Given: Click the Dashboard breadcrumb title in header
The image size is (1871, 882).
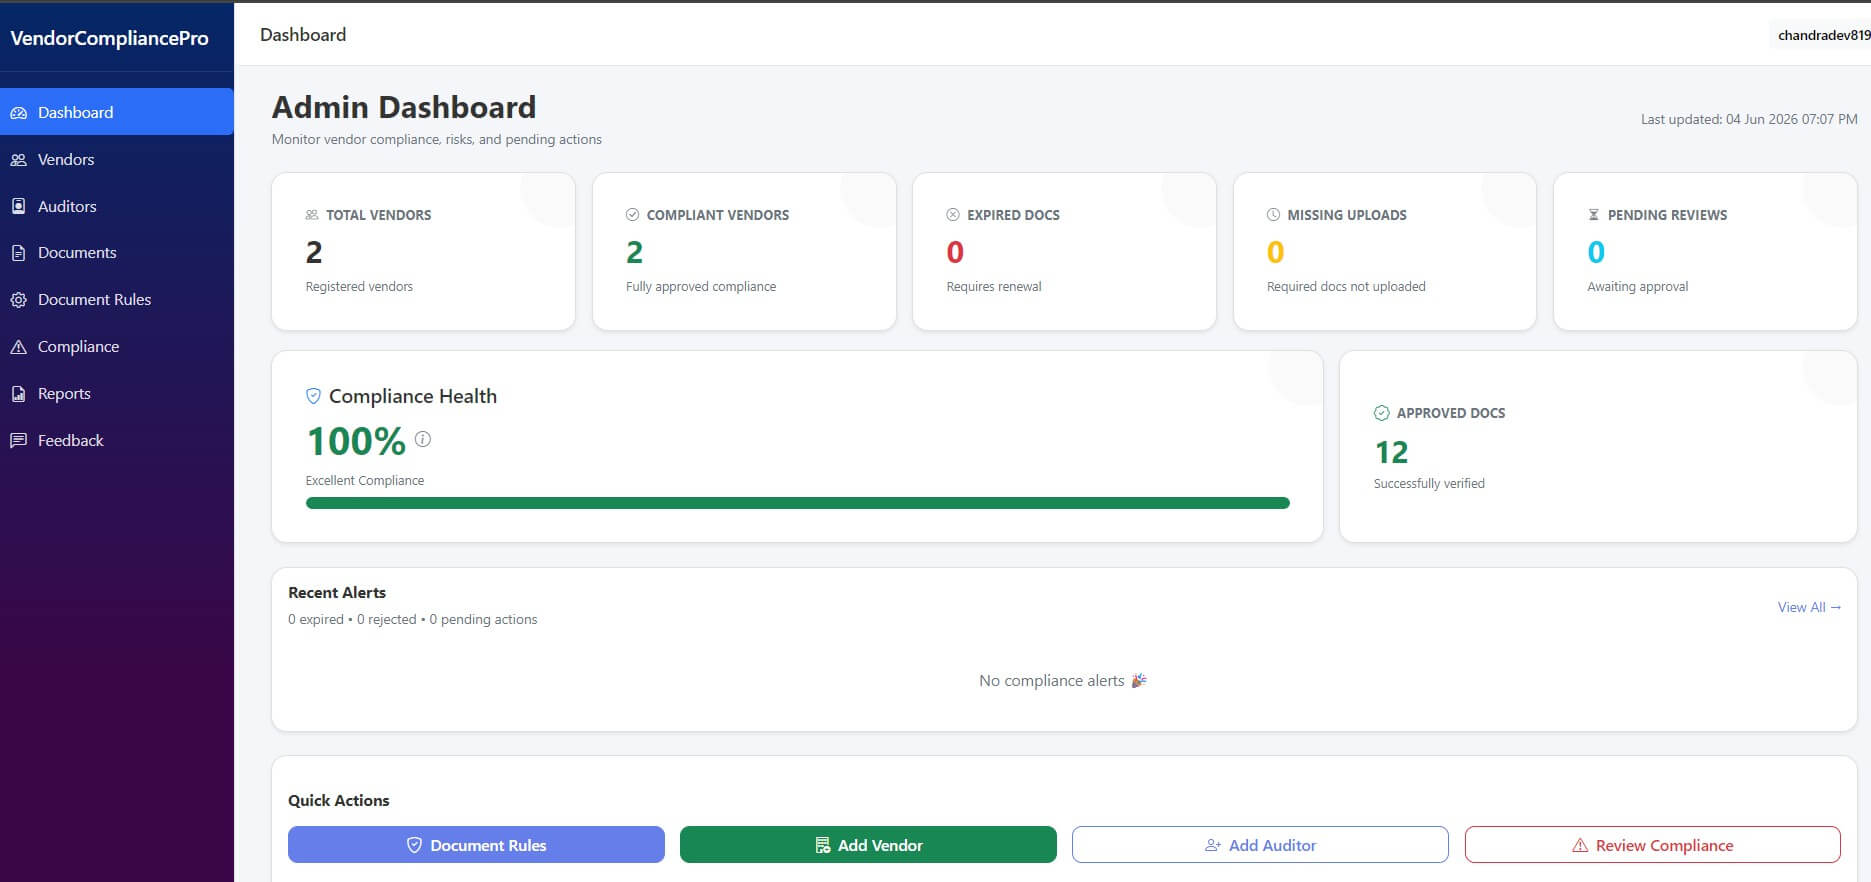Looking at the screenshot, I should [x=303, y=34].
